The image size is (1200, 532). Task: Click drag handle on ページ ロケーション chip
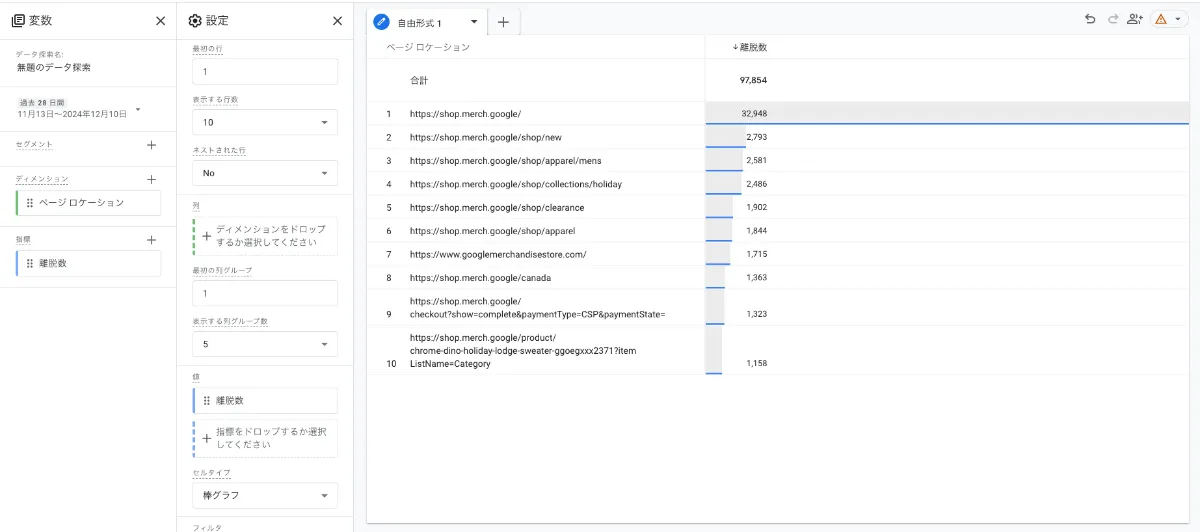(30, 203)
